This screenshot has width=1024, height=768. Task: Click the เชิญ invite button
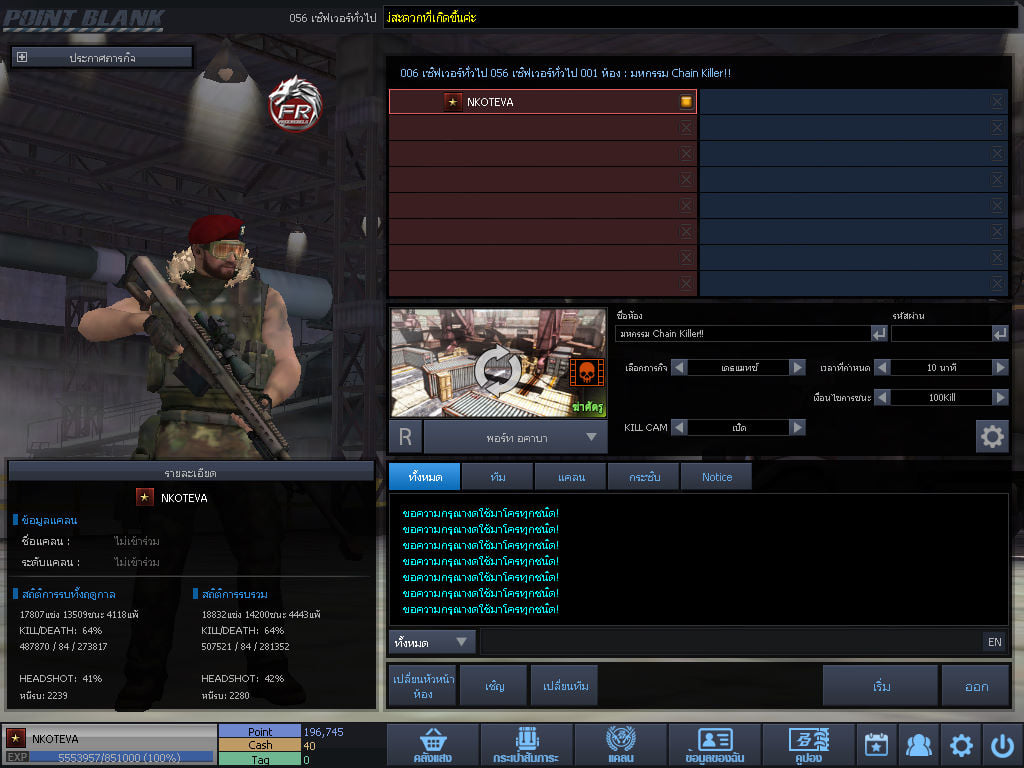tap(494, 686)
